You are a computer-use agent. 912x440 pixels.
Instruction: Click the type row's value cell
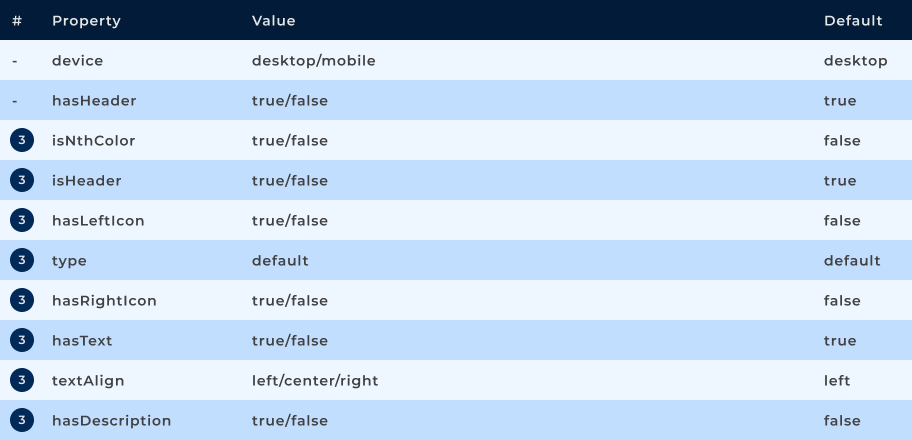[280, 261]
